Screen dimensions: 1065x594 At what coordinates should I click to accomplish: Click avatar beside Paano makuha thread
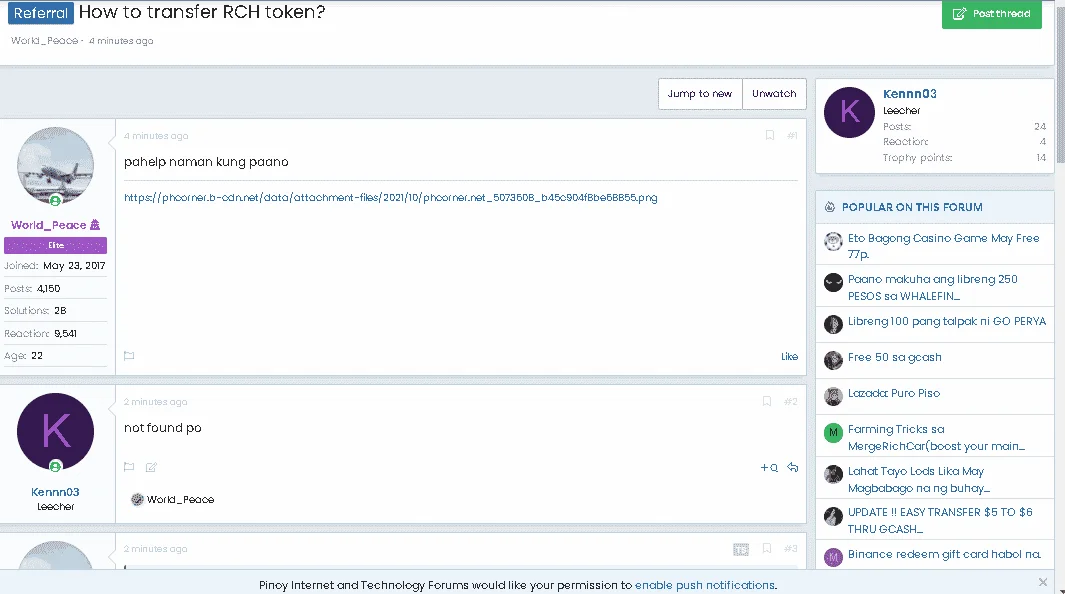coord(833,282)
